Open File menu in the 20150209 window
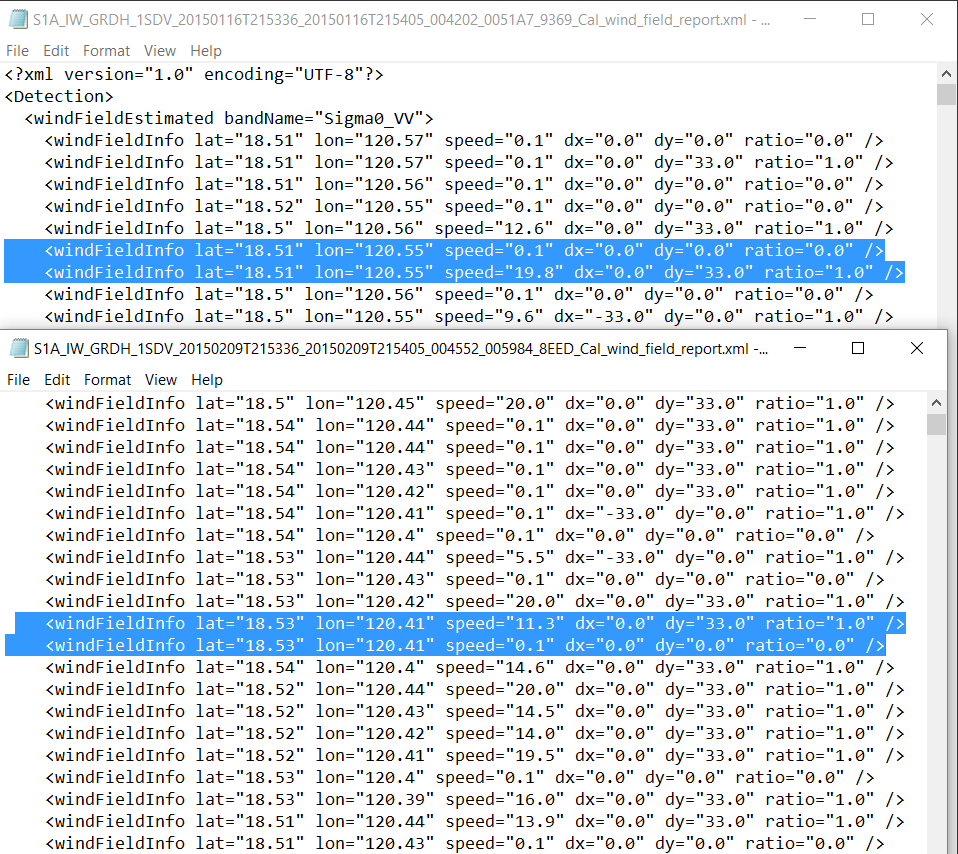This screenshot has width=958, height=854. [19, 380]
